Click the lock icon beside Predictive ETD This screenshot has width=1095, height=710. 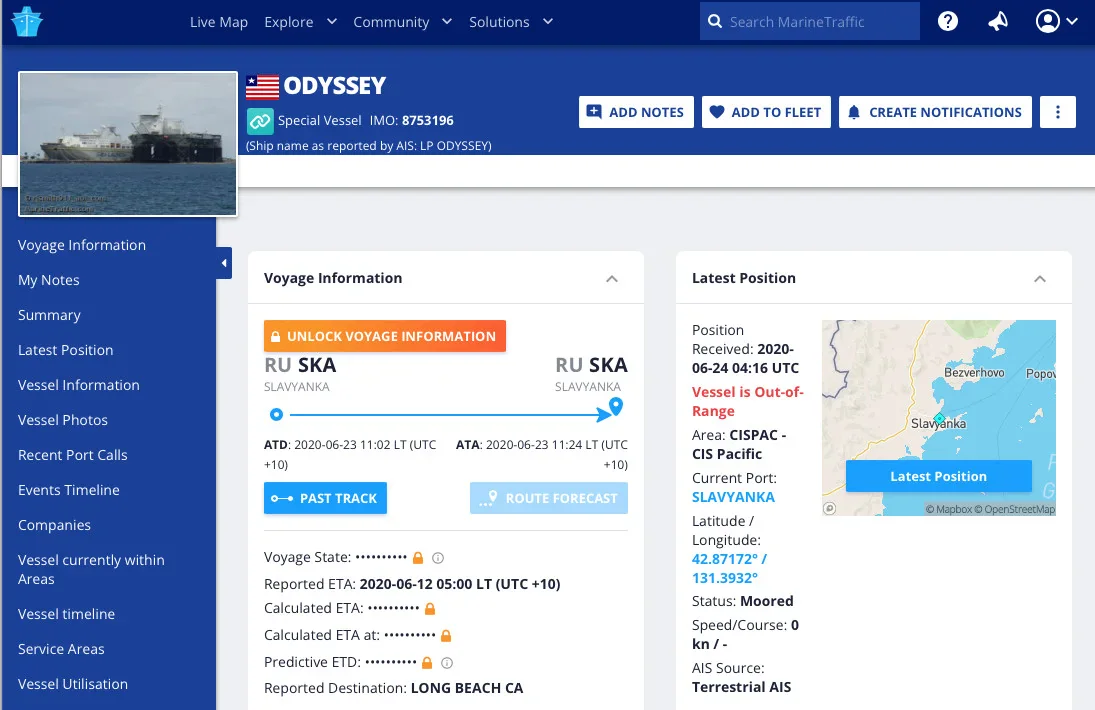tap(427, 663)
